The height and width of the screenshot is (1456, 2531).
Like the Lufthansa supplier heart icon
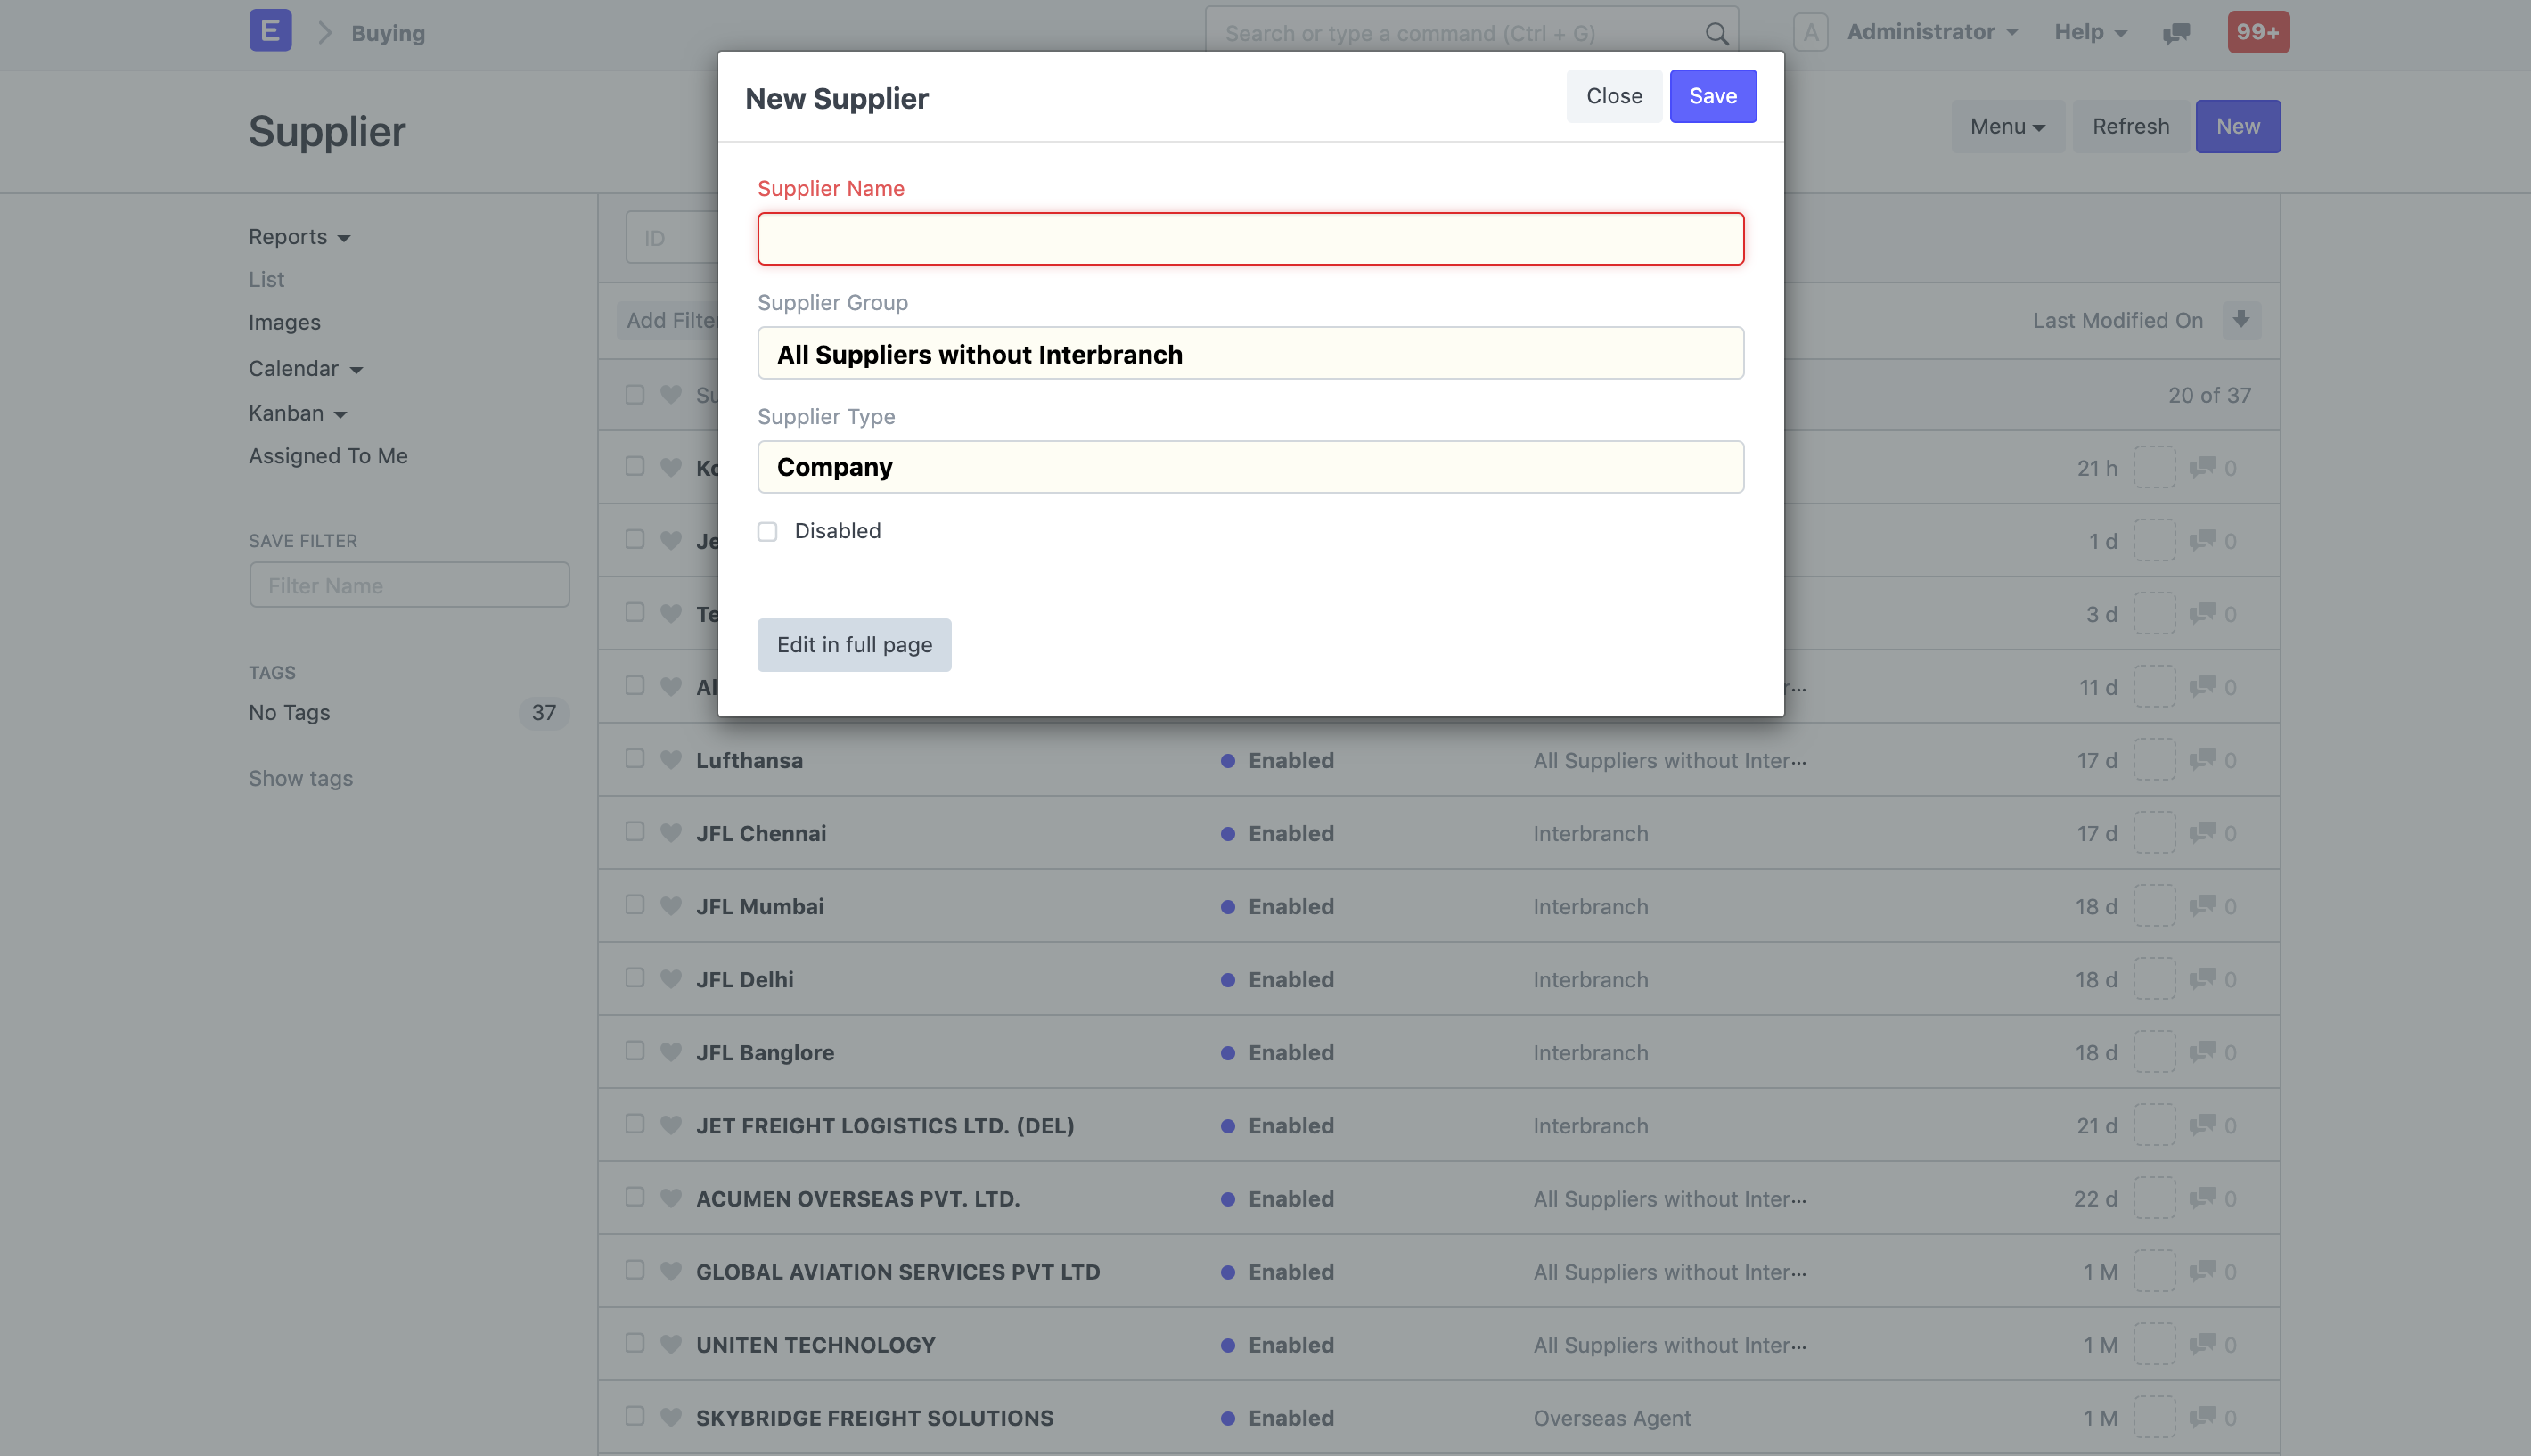[x=671, y=759]
